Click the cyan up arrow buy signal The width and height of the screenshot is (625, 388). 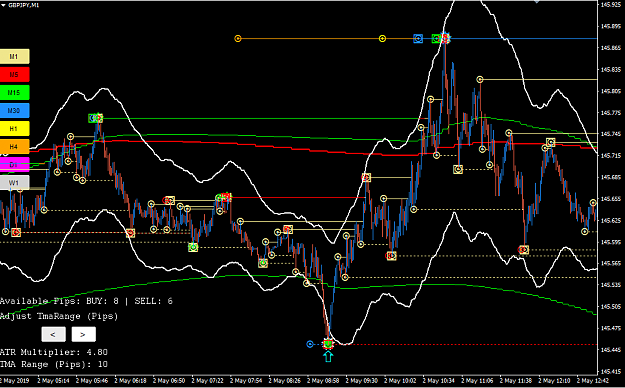(x=328, y=356)
